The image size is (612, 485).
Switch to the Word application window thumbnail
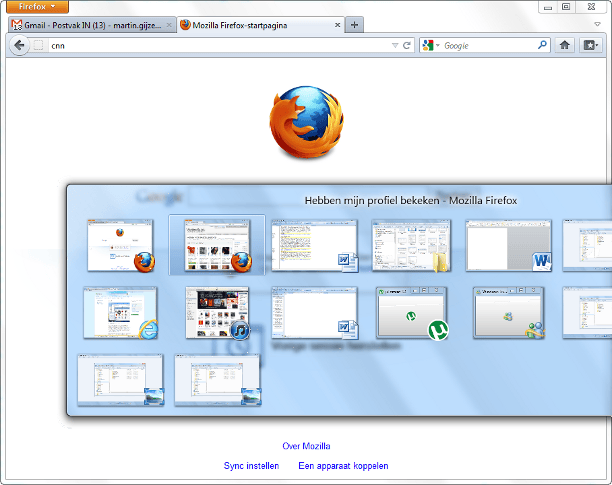tap(508, 245)
